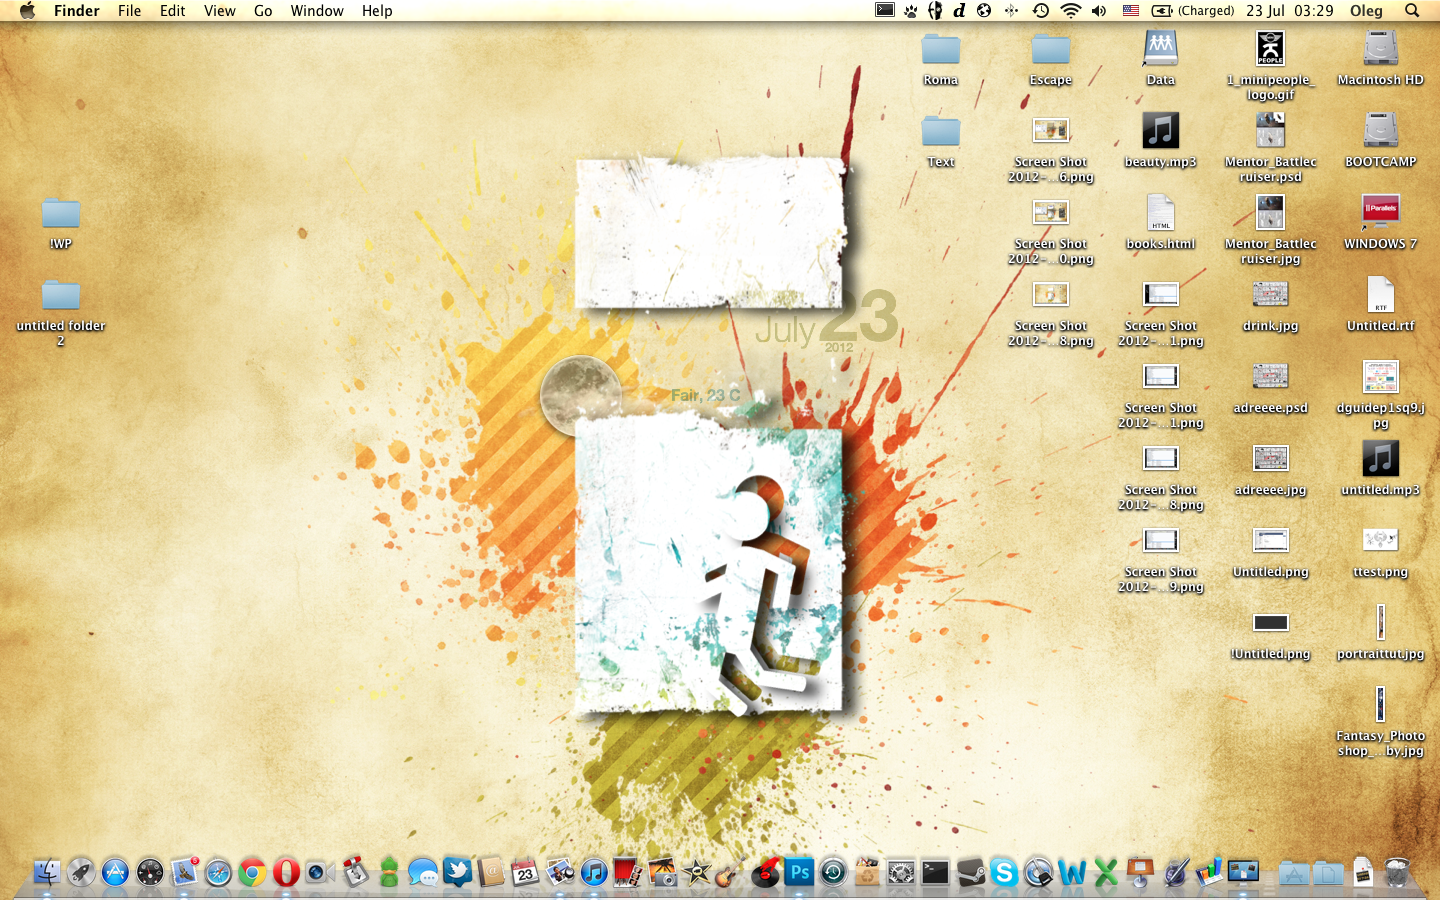The height and width of the screenshot is (900, 1440).
Task: Open Launchpad from the Dock
Action: (81, 872)
